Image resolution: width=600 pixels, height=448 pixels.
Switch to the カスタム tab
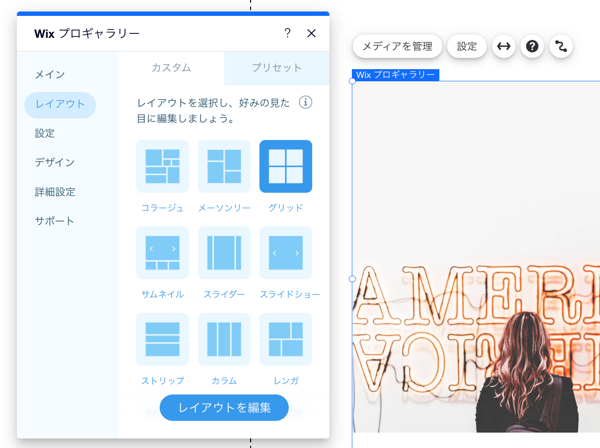click(171, 68)
